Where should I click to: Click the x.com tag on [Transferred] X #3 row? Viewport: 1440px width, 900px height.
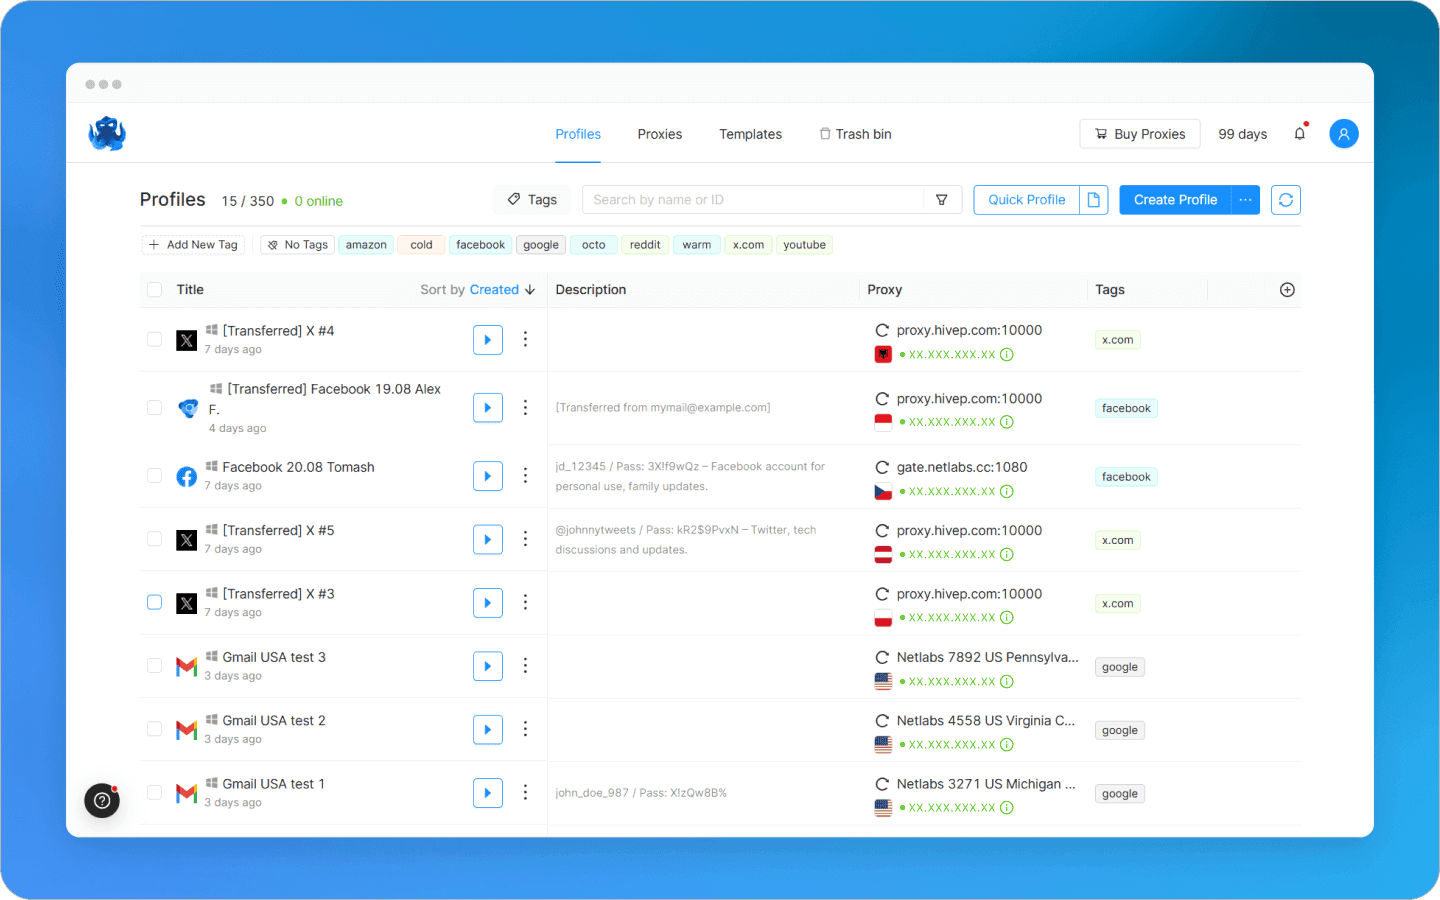point(1118,604)
